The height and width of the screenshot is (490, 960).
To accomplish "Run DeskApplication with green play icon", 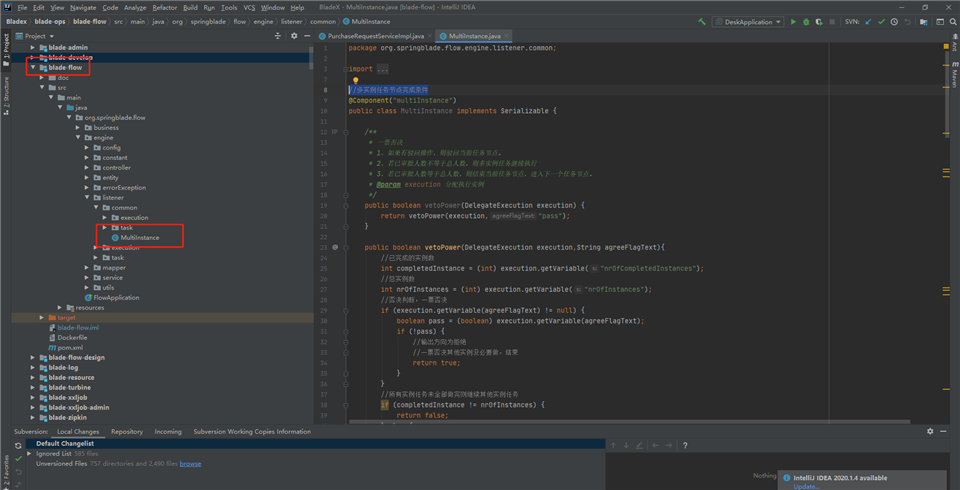I will coord(793,21).
